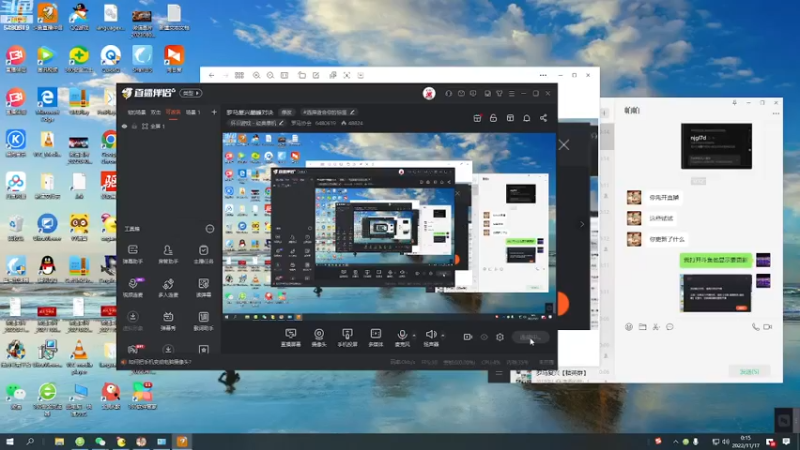Open the dark screenshot sent in chat
800x450 pixels.
click(x=717, y=293)
